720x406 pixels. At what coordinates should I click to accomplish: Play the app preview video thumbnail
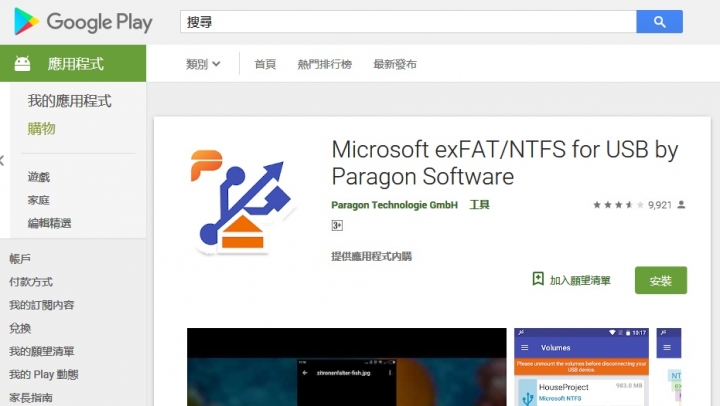347,367
